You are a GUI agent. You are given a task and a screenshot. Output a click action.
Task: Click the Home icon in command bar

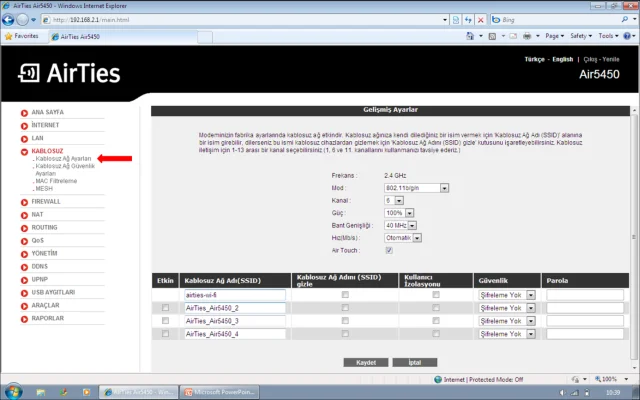pos(470,36)
